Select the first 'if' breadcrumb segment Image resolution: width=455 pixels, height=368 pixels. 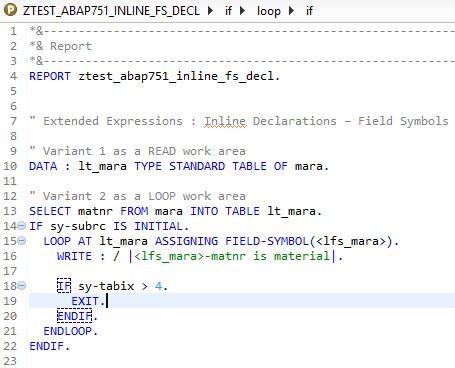(228, 11)
